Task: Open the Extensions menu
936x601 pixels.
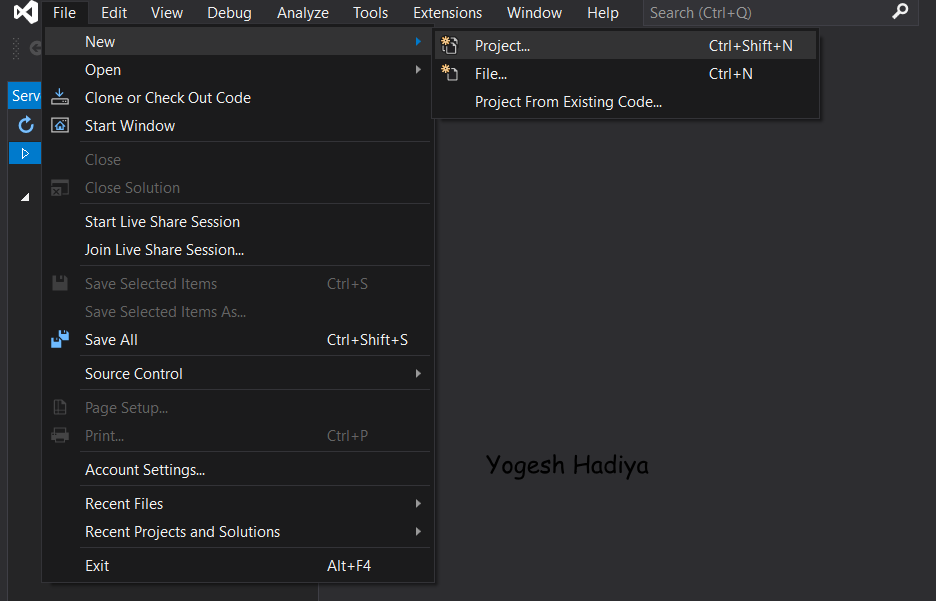Action: coord(447,13)
